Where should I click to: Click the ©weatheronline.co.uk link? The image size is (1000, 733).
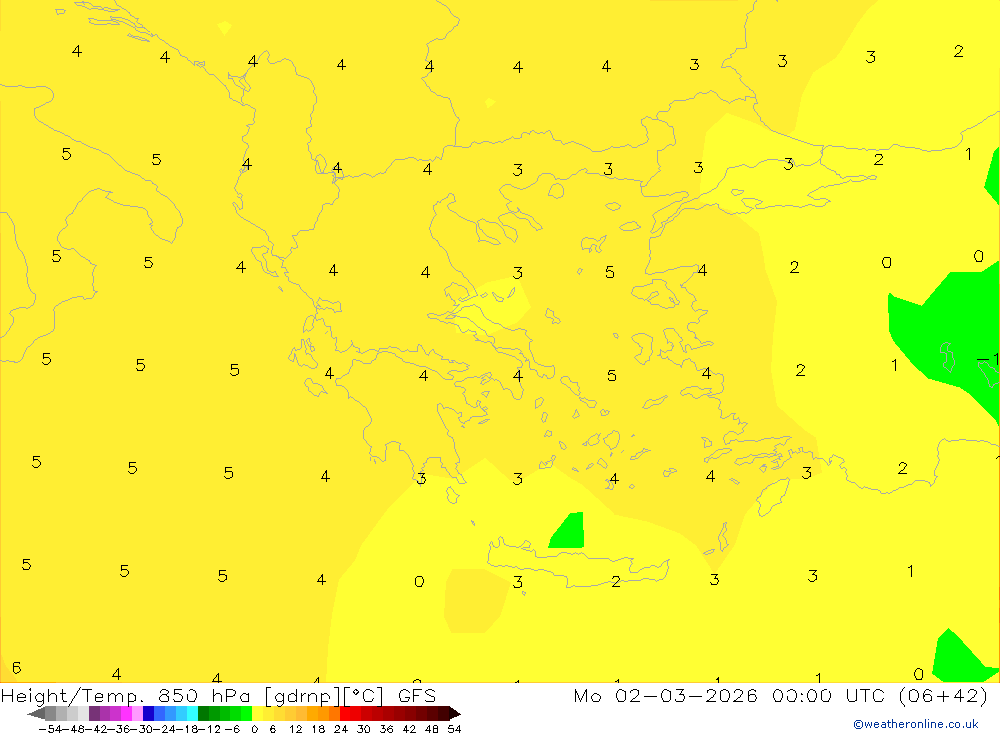coord(916,724)
